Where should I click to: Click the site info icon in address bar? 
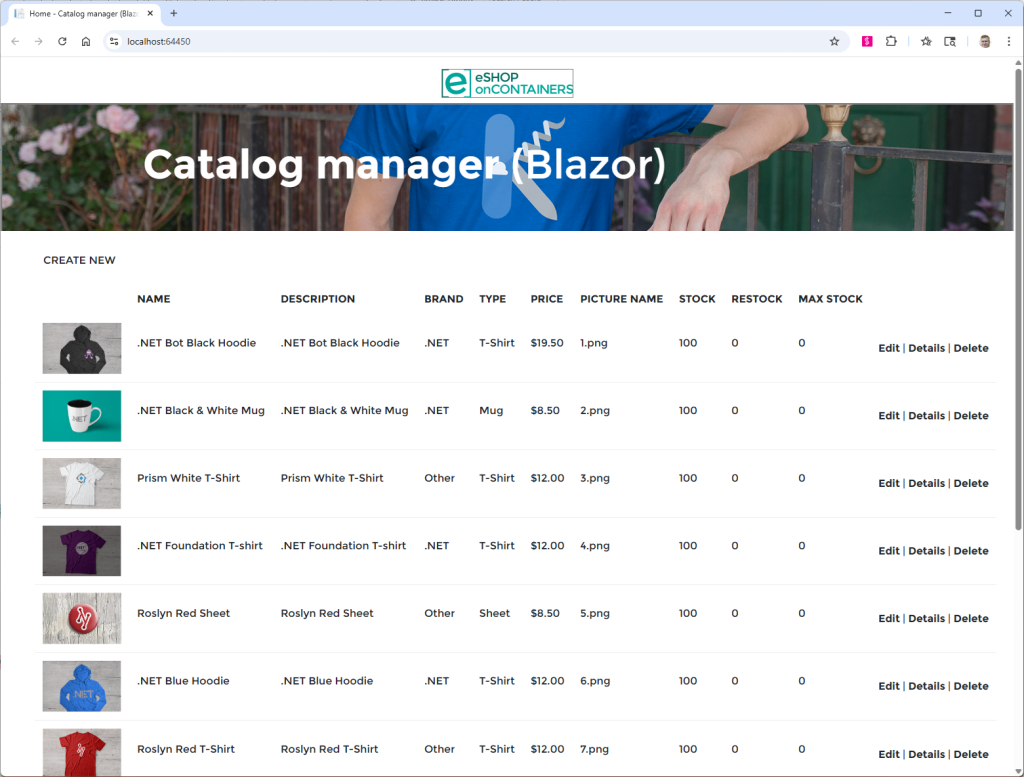[x=113, y=42]
